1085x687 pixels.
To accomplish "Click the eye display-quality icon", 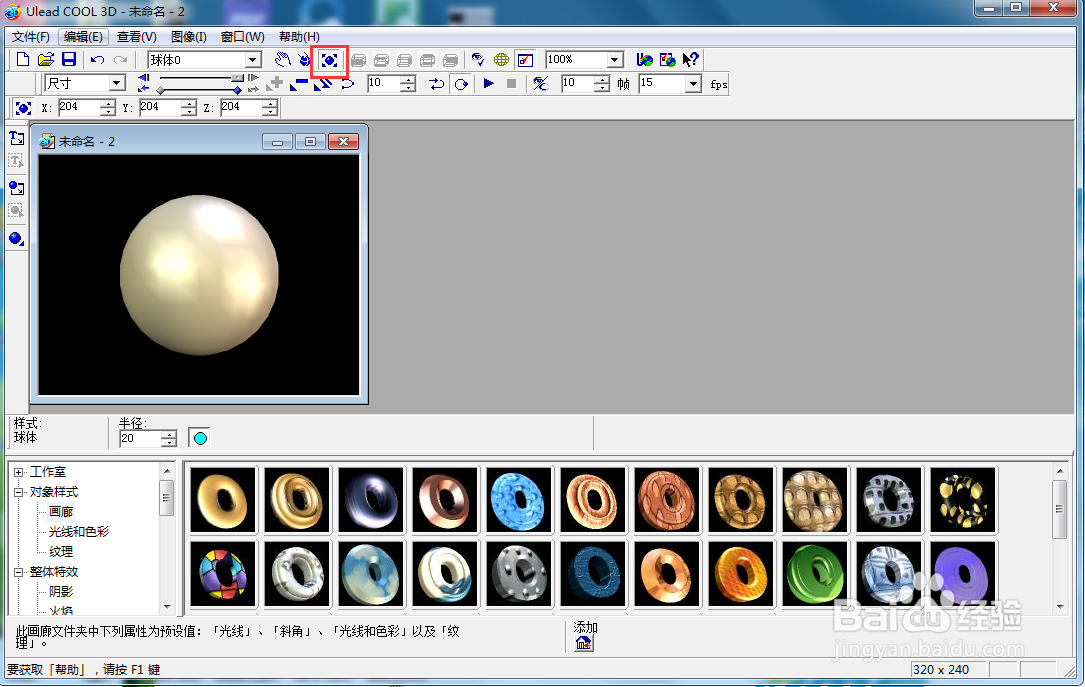I will pyautogui.click(x=477, y=60).
